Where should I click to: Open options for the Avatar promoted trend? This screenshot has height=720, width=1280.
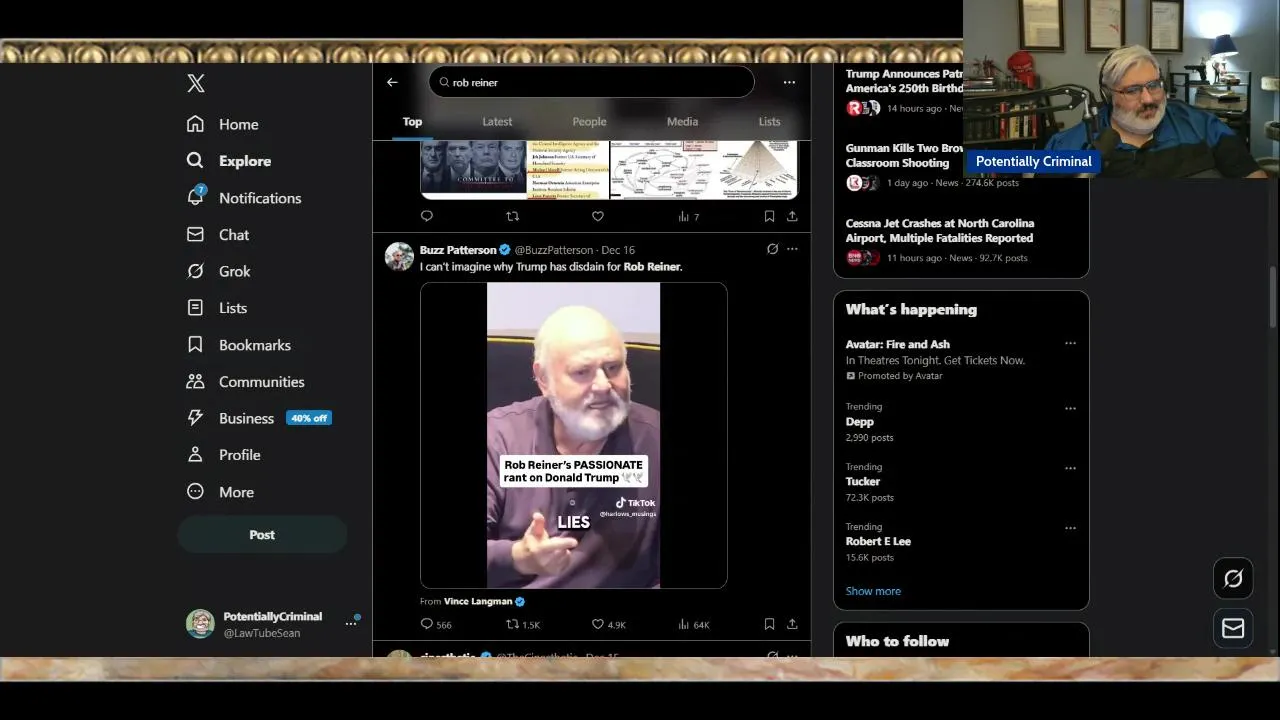coord(1070,343)
